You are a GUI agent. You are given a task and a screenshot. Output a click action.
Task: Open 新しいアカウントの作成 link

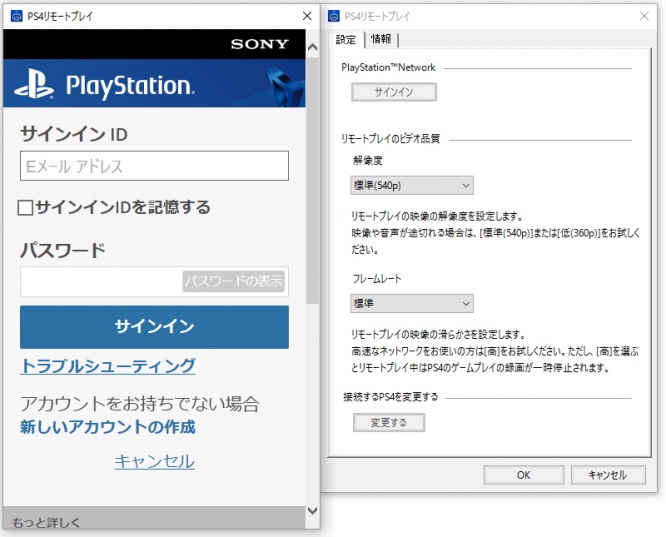point(108,427)
